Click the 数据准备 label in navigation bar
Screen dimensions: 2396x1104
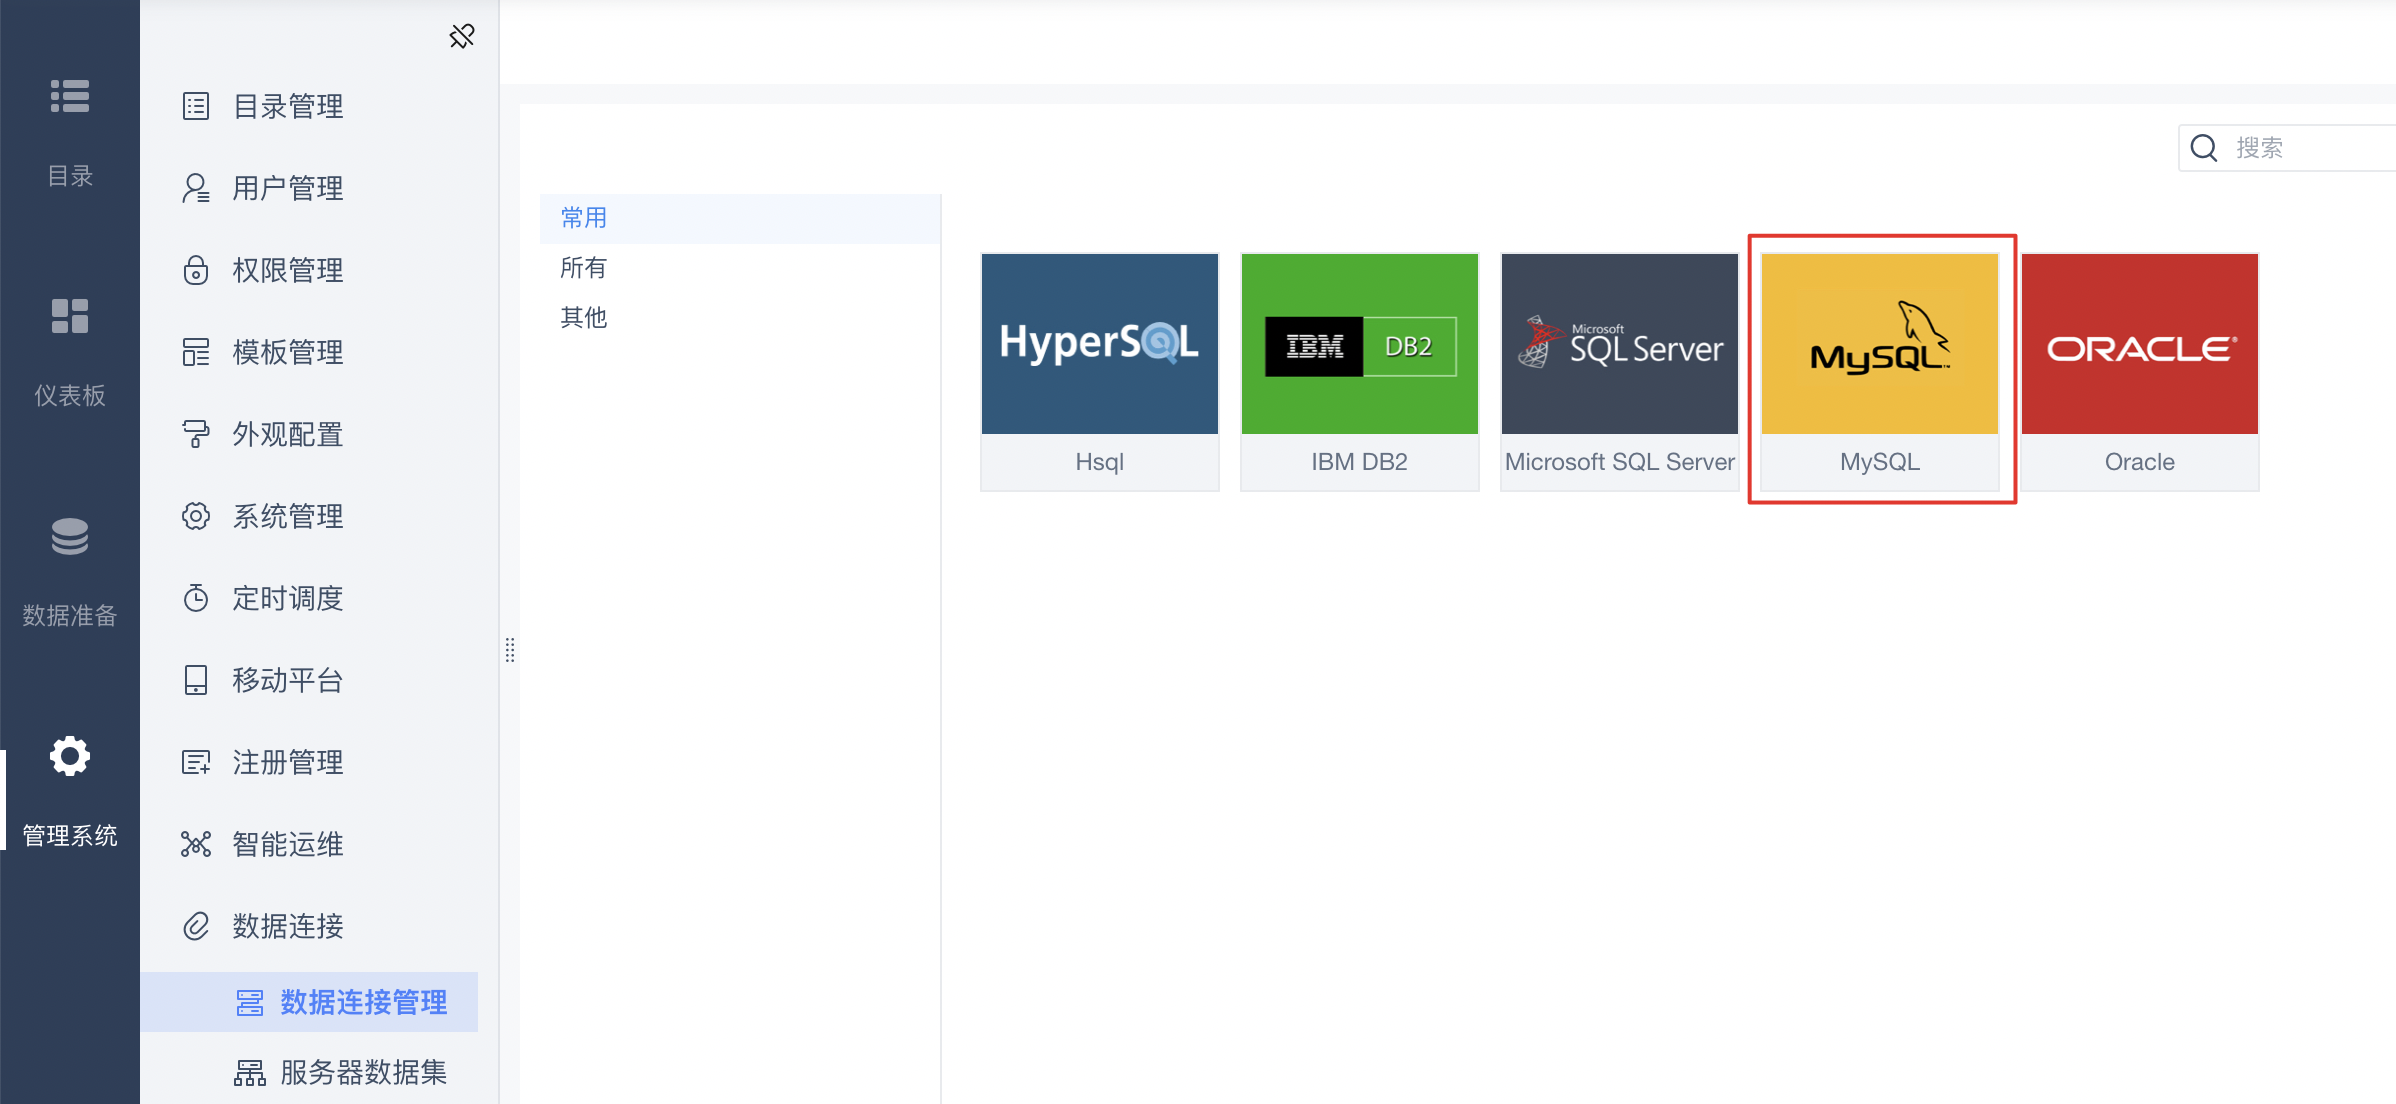[x=70, y=616]
